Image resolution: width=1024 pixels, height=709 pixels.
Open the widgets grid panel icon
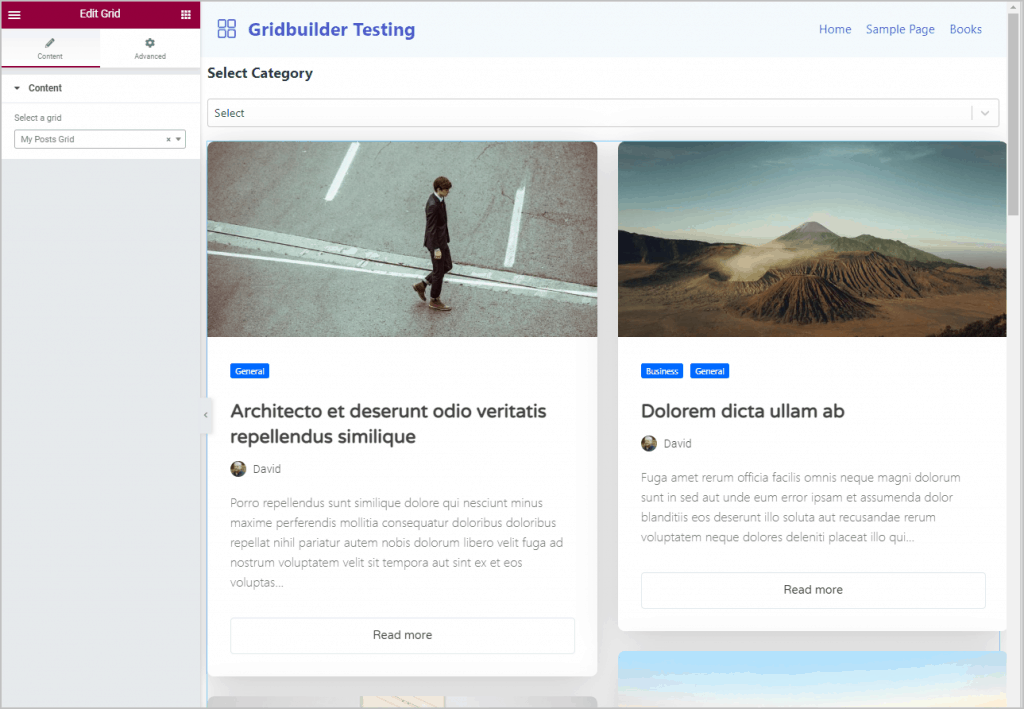pyautogui.click(x=186, y=15)
